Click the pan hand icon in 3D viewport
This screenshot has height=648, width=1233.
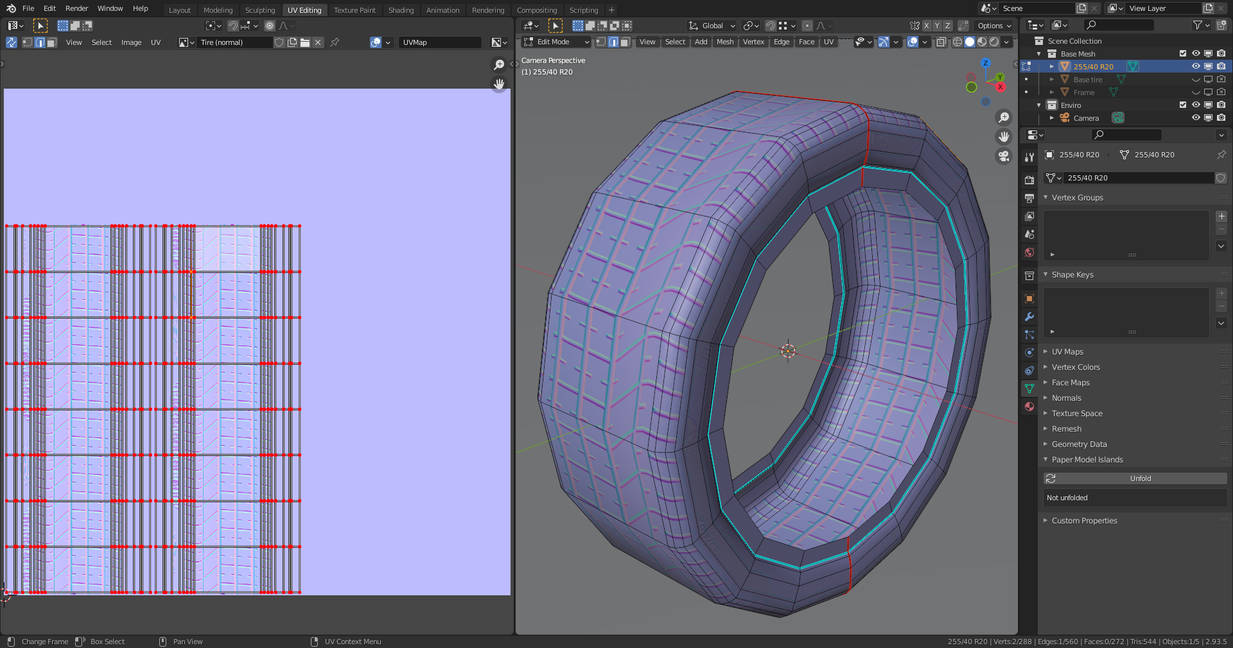[1004, 136]
